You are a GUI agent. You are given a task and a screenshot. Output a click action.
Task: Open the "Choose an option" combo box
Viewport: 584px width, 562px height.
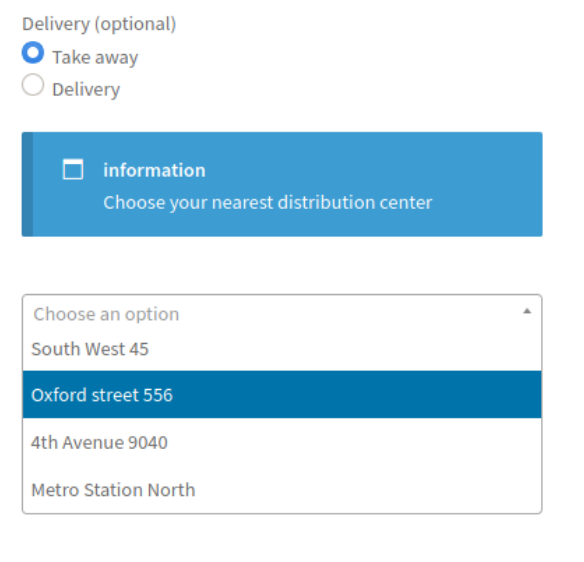(x=282, y=314)
